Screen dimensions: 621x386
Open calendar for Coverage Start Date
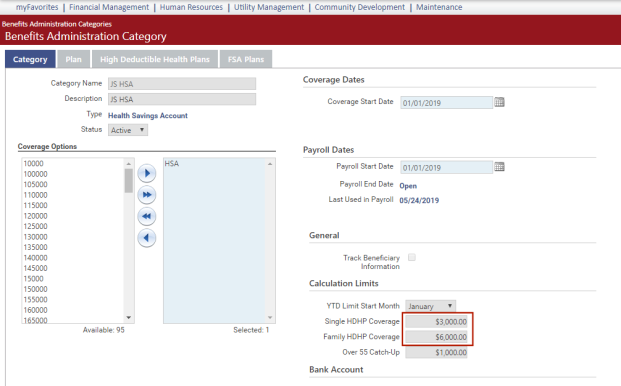coord(499,102)
